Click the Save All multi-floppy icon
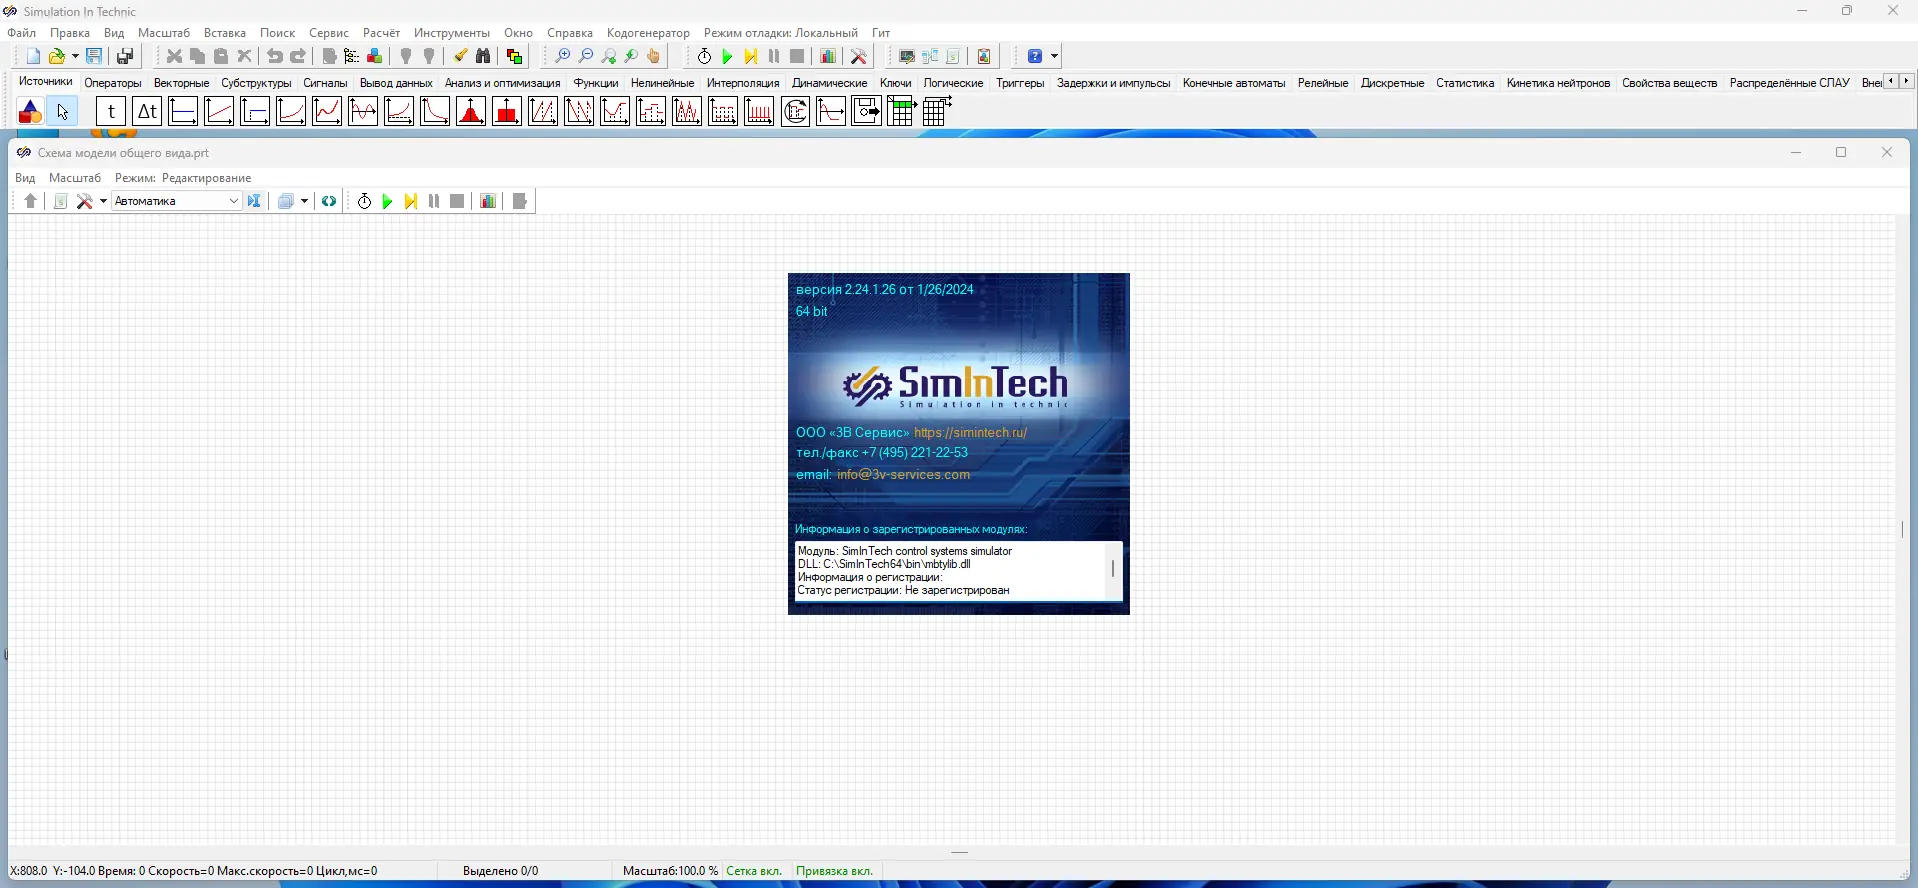The image size is (1918, 888). (x=125, y=57)
